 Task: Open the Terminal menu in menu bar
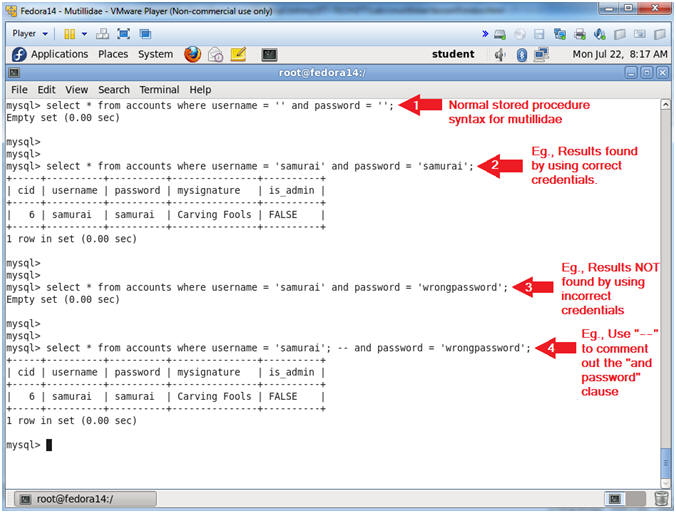[x=159, y=90]
